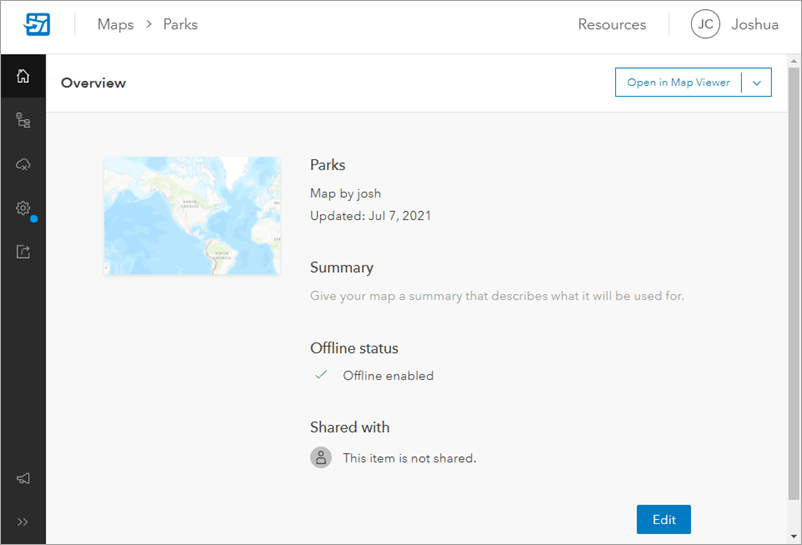Click Open in Map Viewer button
This screenshot has width=802, height=545.
678,82
